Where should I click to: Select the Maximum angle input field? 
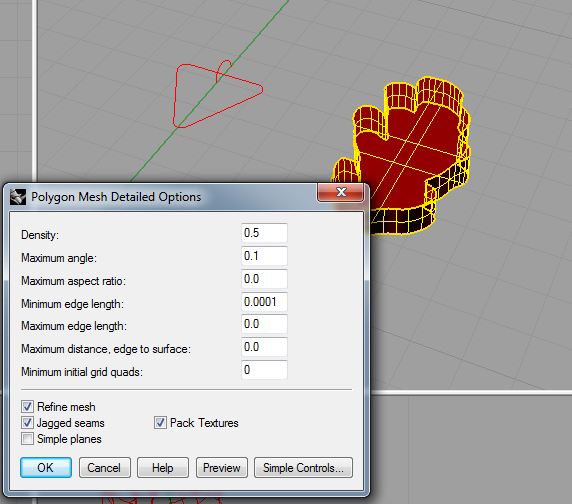click(264, 256)
